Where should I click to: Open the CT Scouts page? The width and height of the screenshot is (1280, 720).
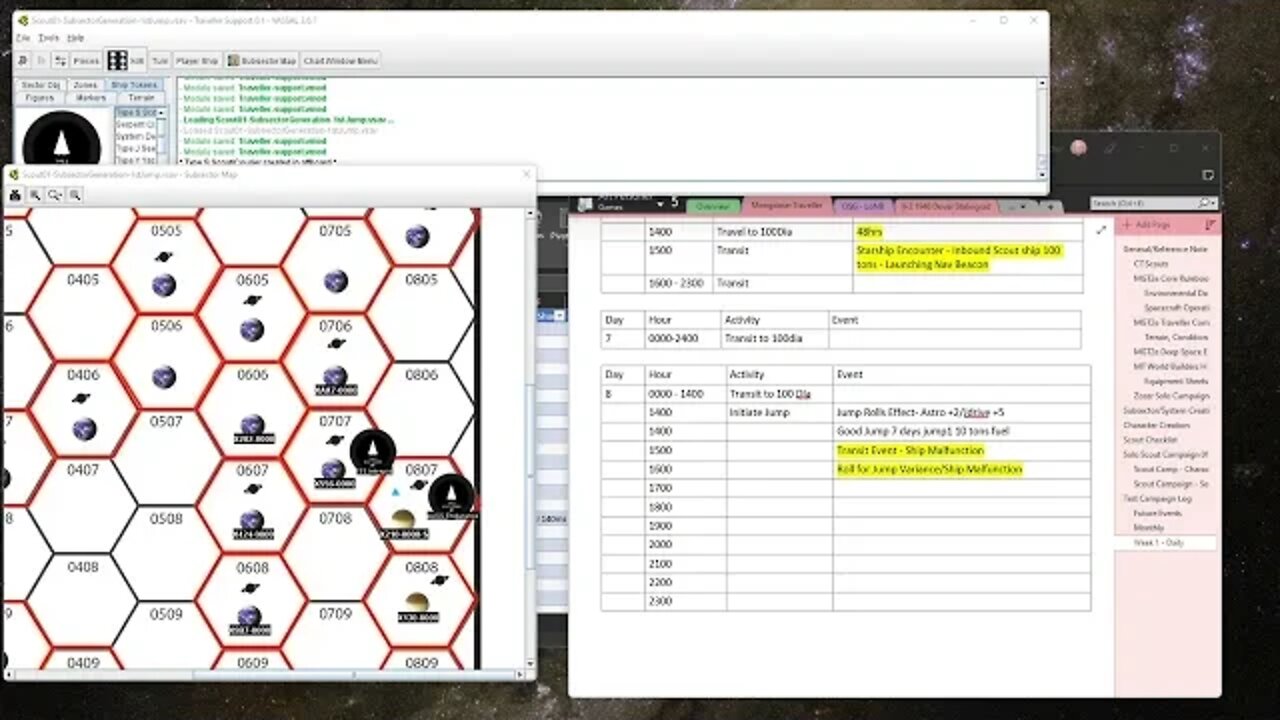(x=1150, y=263)
